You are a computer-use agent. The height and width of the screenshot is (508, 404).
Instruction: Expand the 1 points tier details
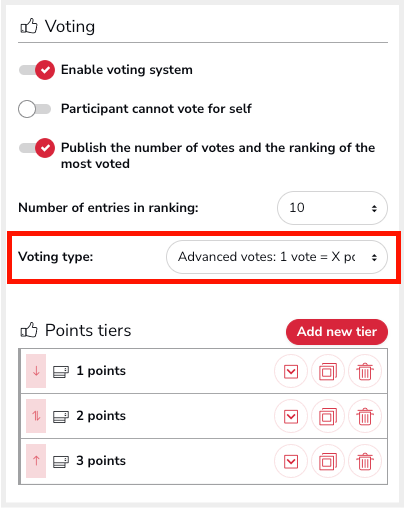pyautogui.click(x=291, y=371)
